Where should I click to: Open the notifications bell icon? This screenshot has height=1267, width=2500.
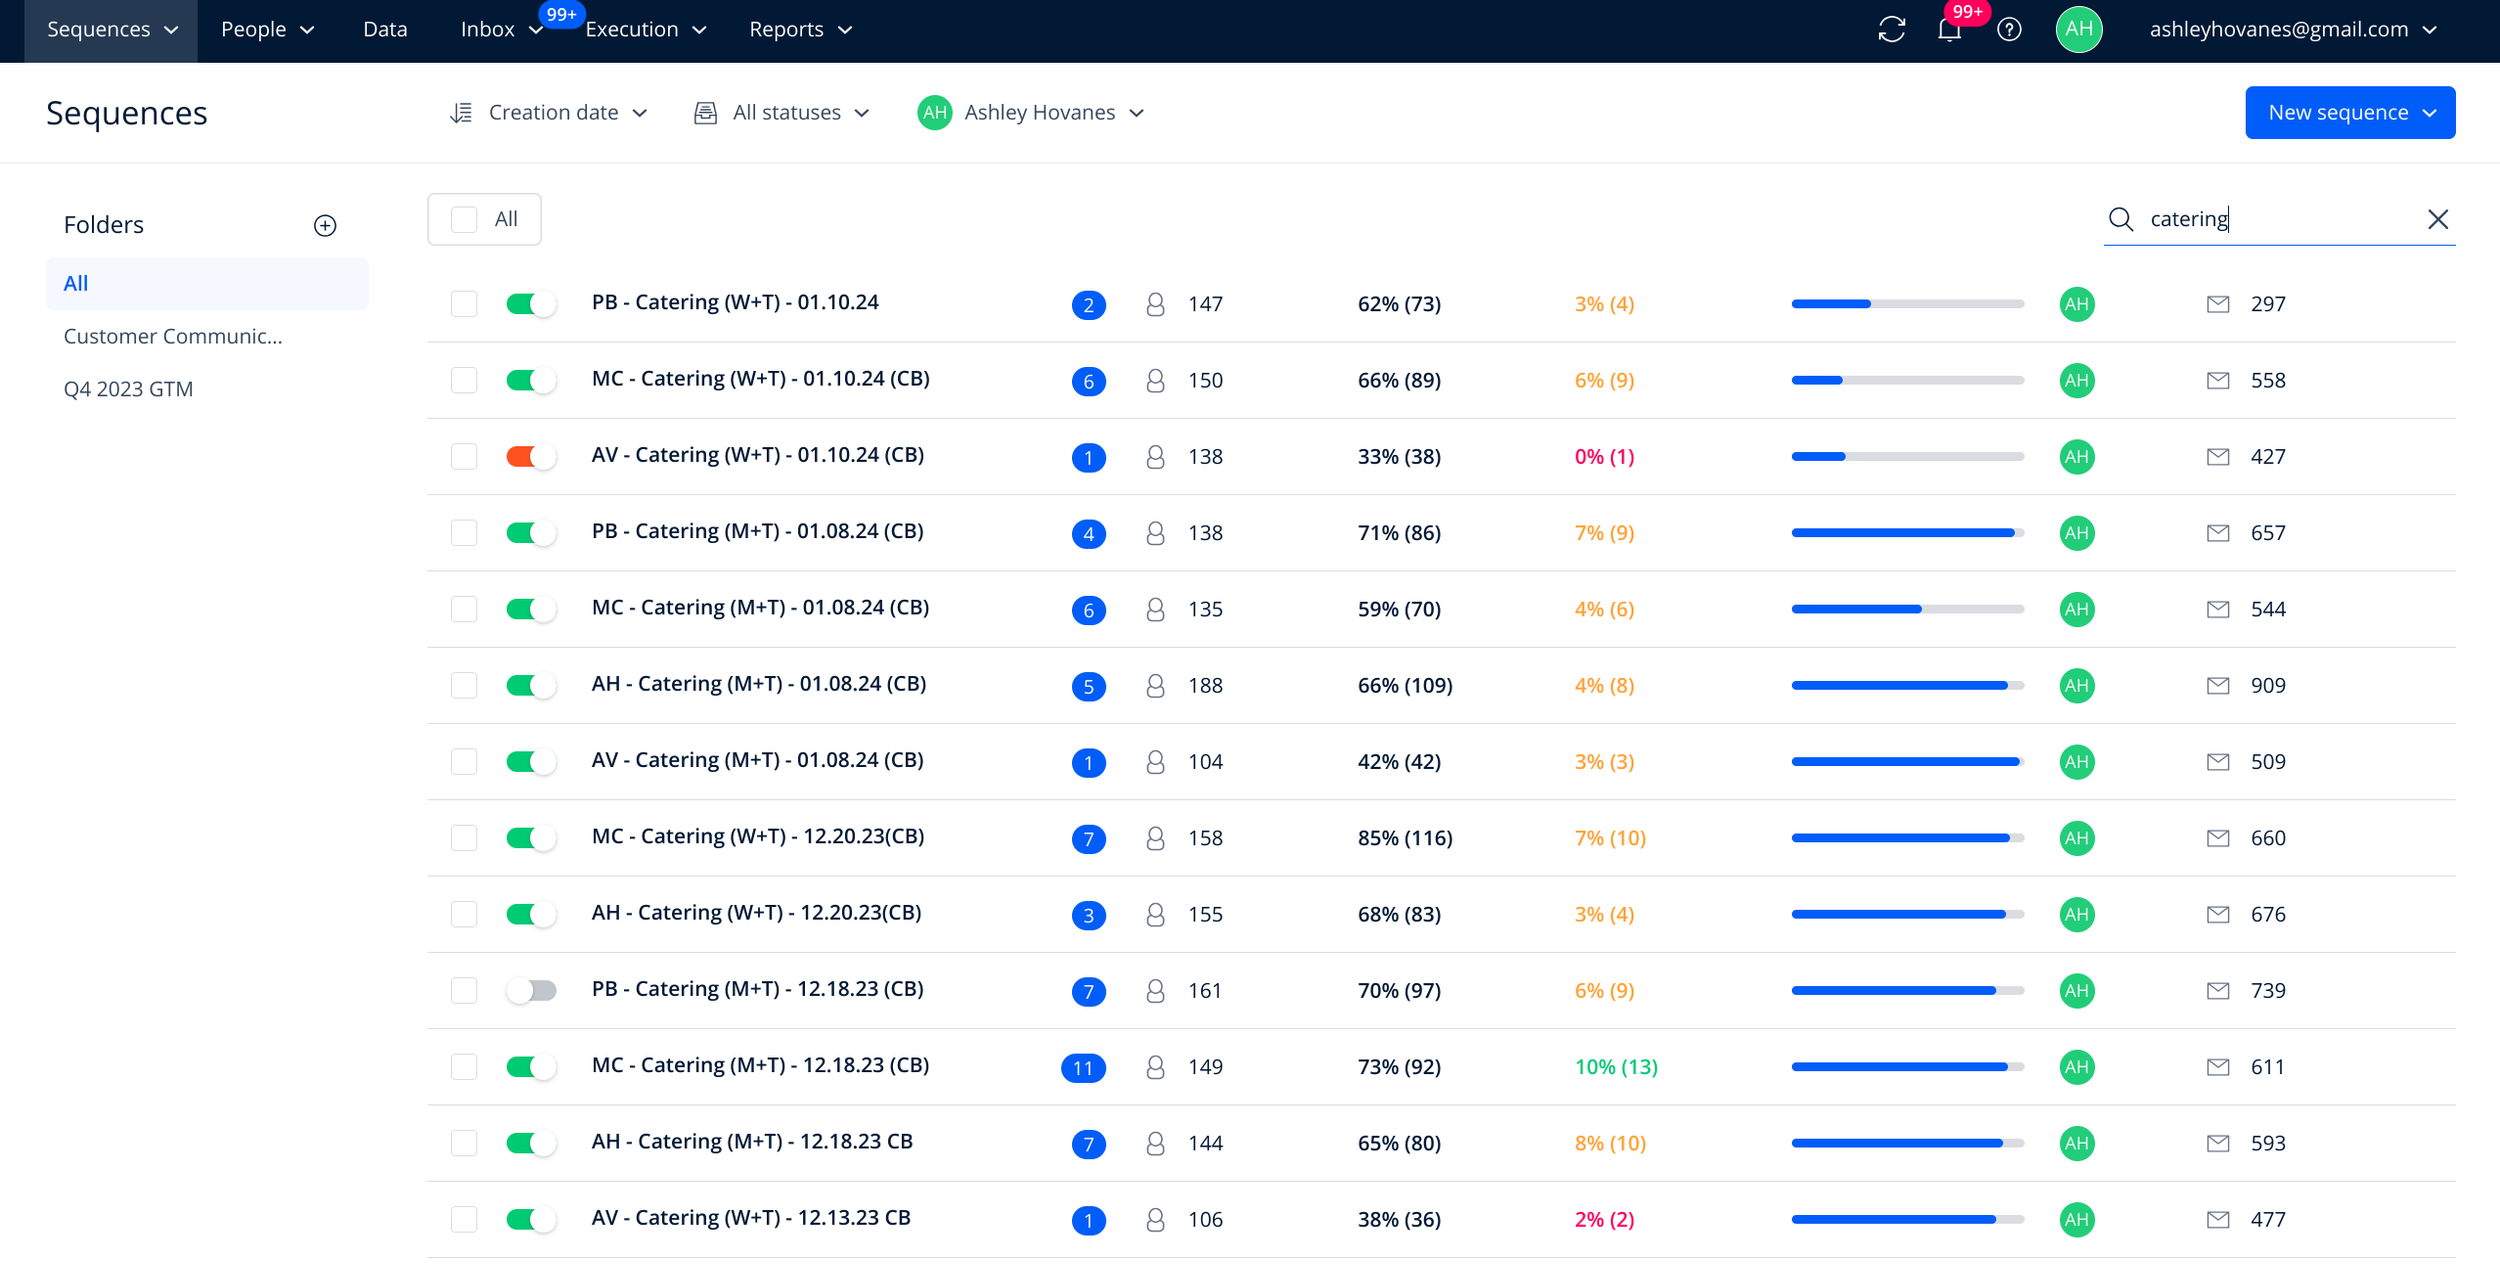[1949, 30]
